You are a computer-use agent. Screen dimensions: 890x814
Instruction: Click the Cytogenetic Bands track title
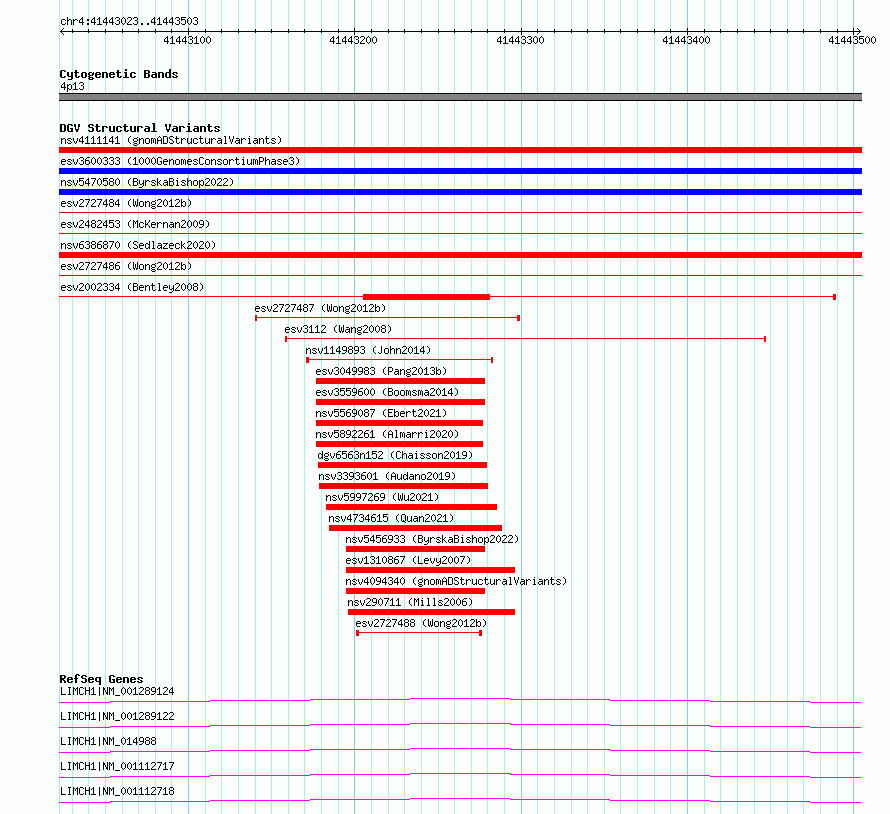(119, 74)
